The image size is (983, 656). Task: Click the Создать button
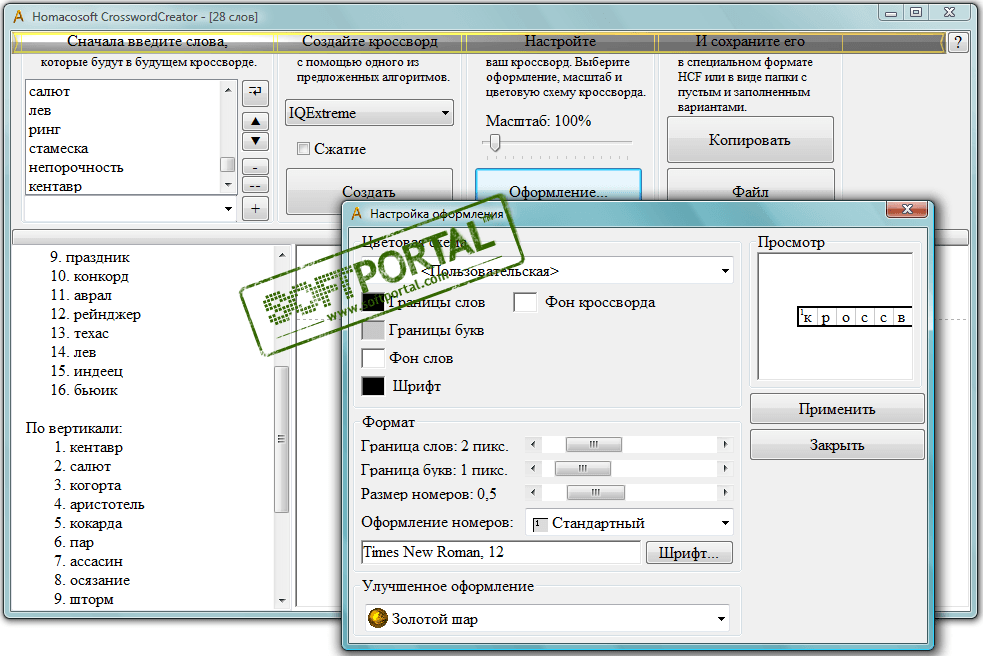point(369,191)
